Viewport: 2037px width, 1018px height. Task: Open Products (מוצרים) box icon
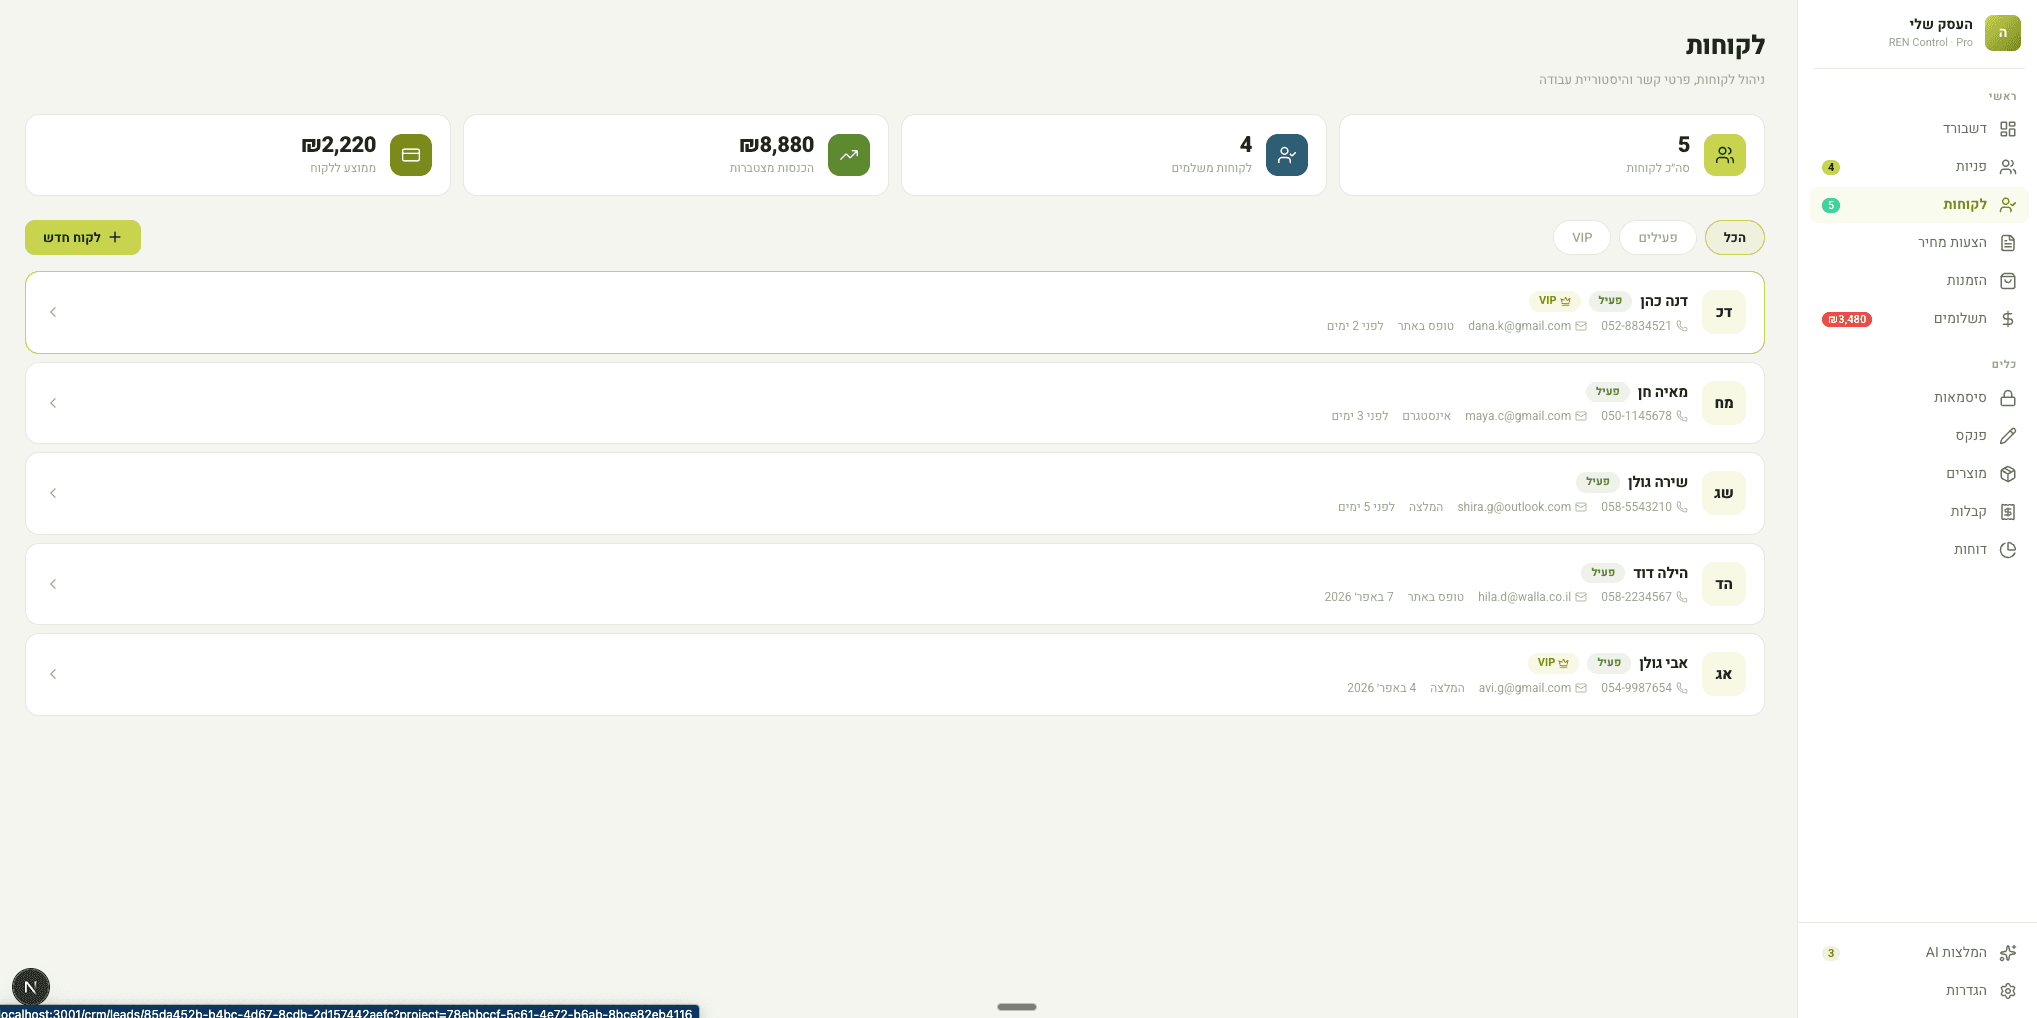(x=2007, y=474)
